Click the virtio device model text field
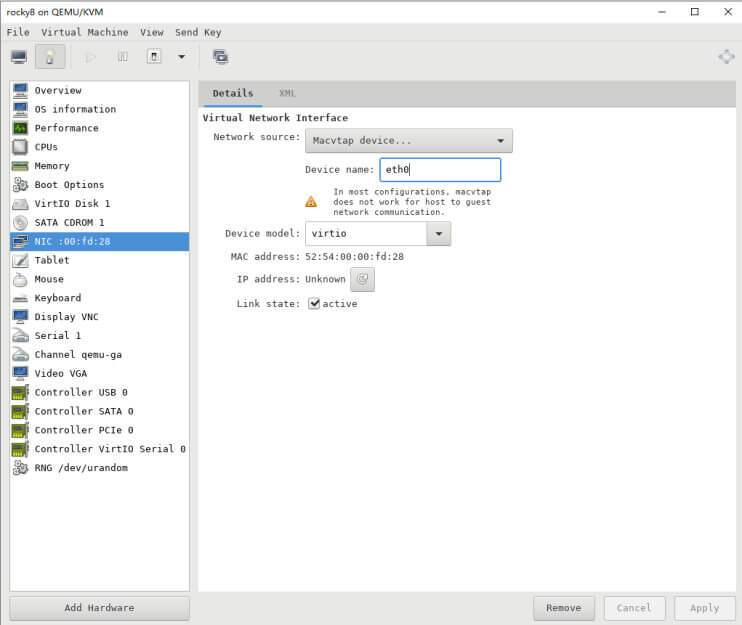The image size is (742, 625). coord(366,234)
